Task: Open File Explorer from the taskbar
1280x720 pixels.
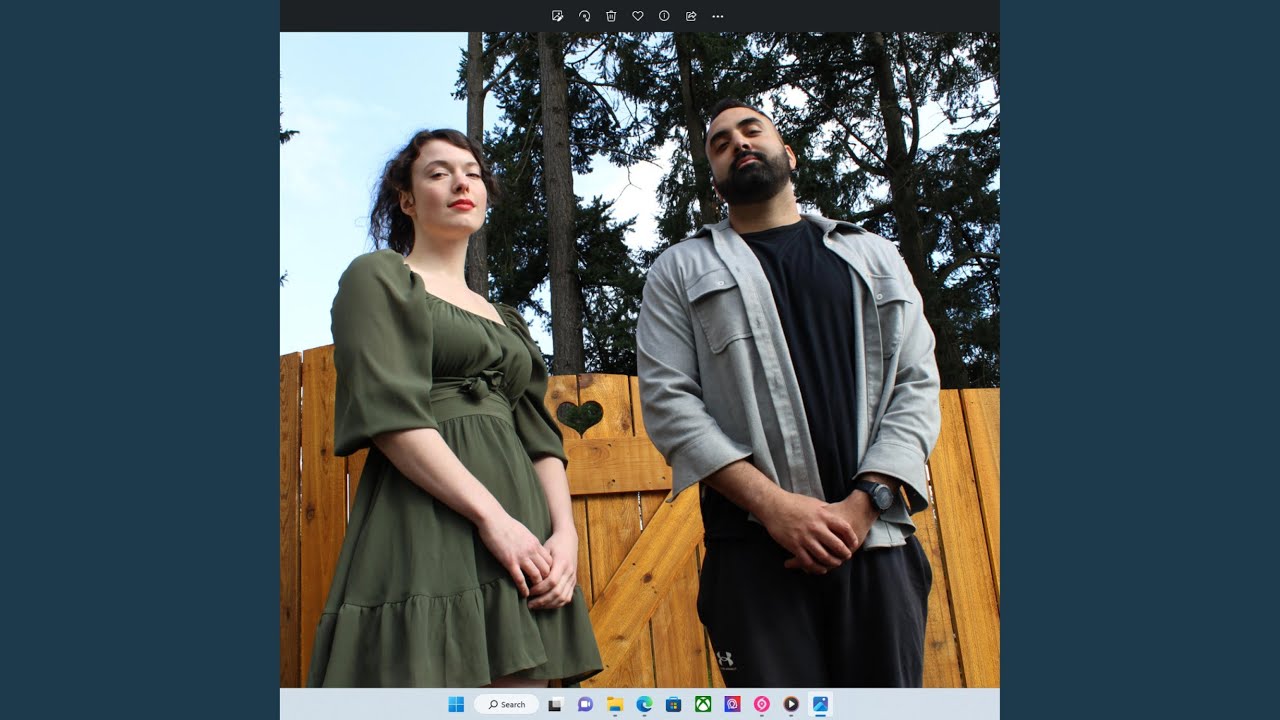Action: [x=615, y=704]
